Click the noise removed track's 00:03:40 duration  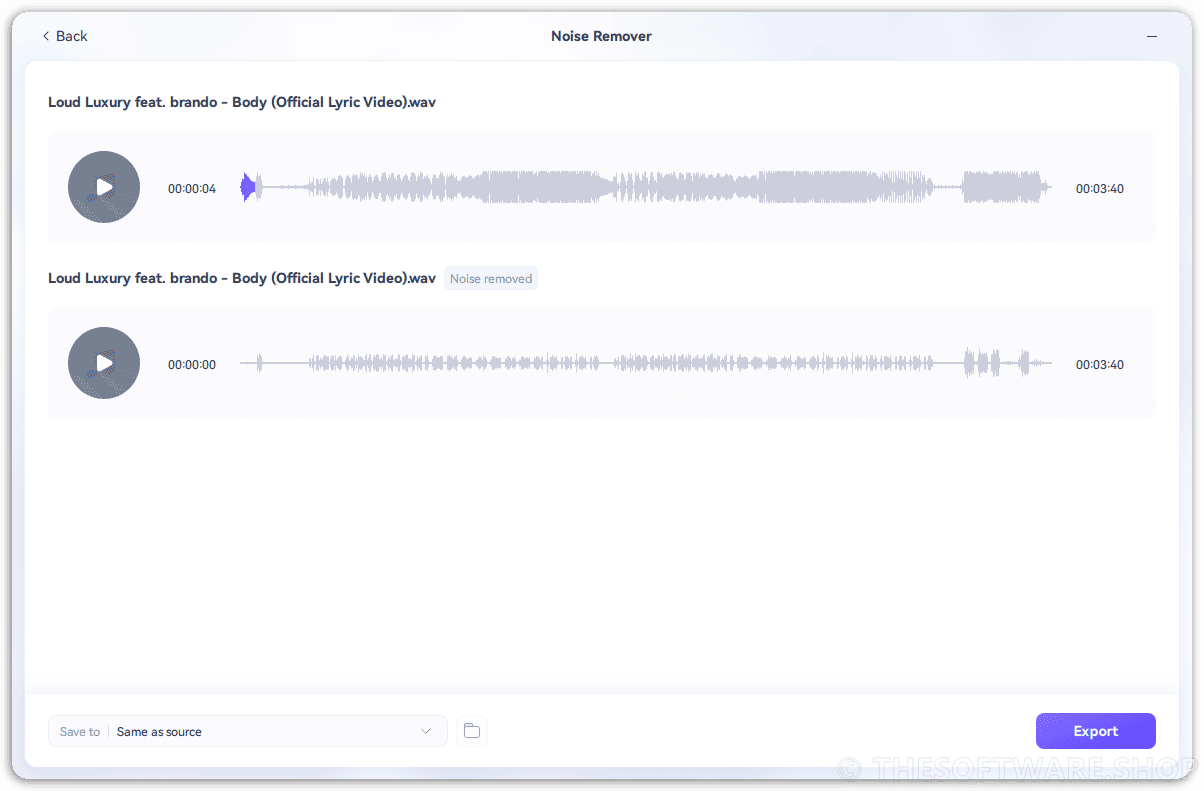click(x=1100, y=365)
